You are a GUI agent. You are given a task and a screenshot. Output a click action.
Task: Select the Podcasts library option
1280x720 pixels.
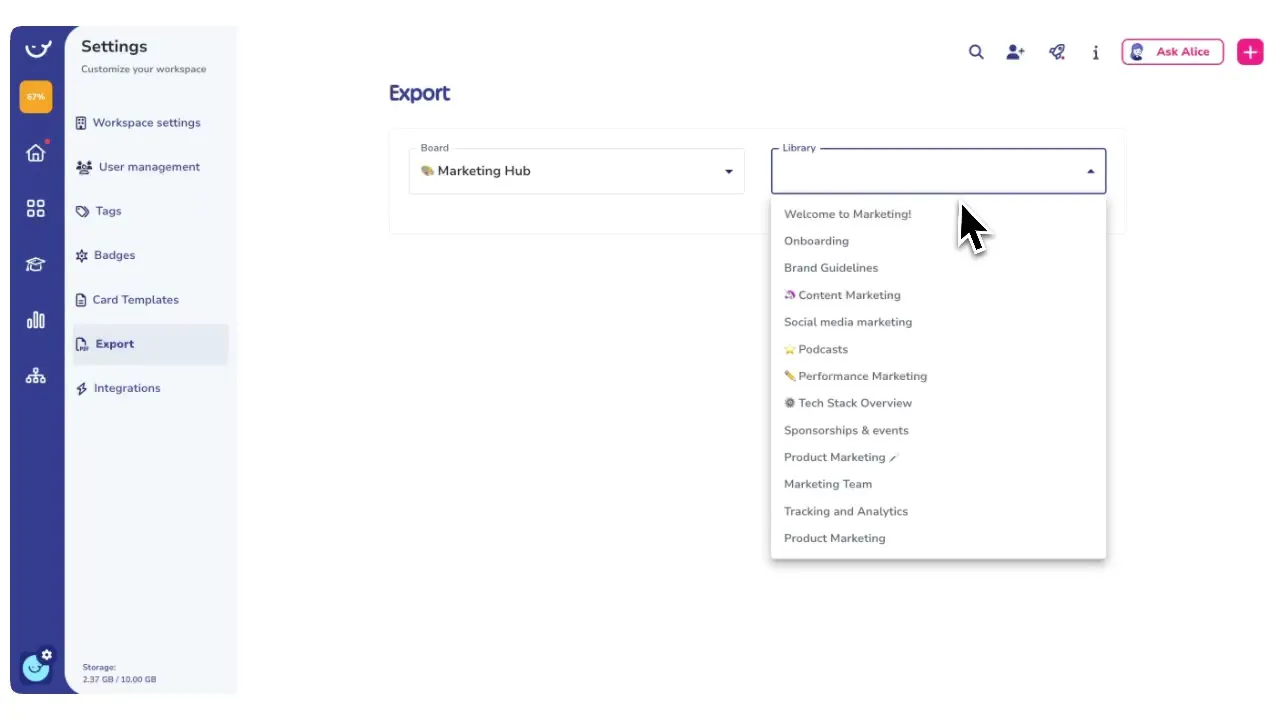point(938,349)
